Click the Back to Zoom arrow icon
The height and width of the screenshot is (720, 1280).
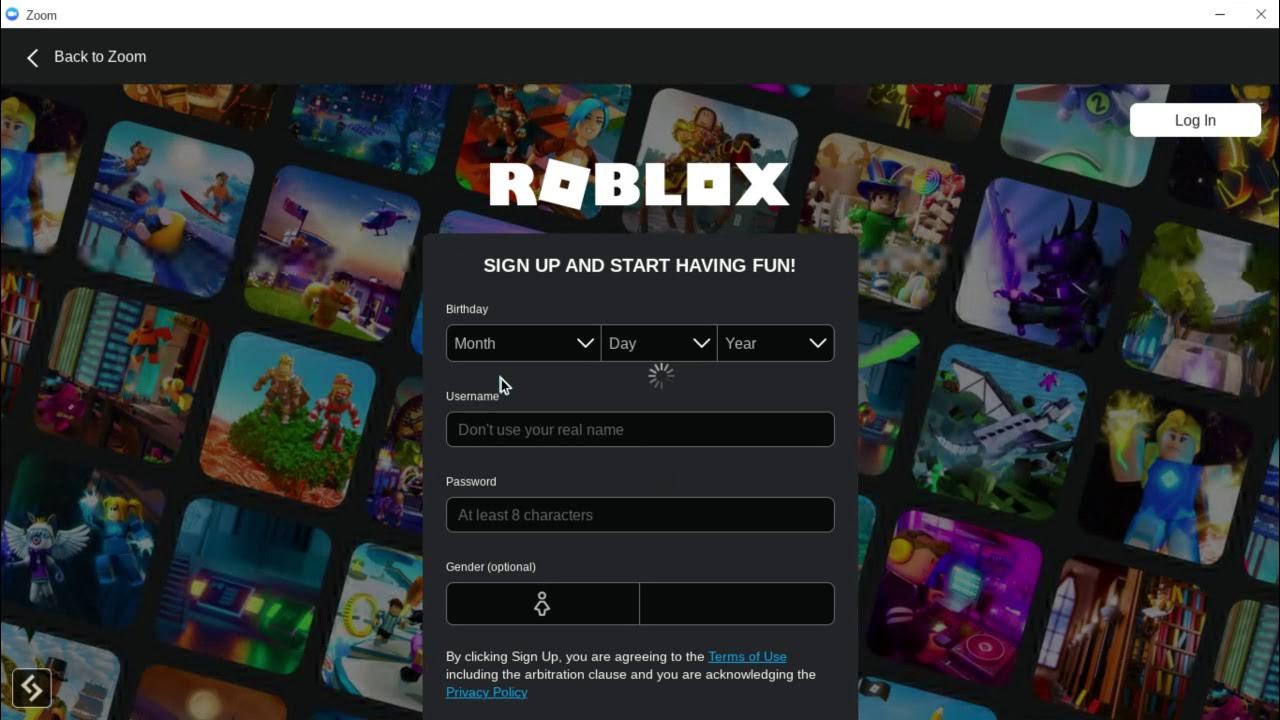pos(33,58)
